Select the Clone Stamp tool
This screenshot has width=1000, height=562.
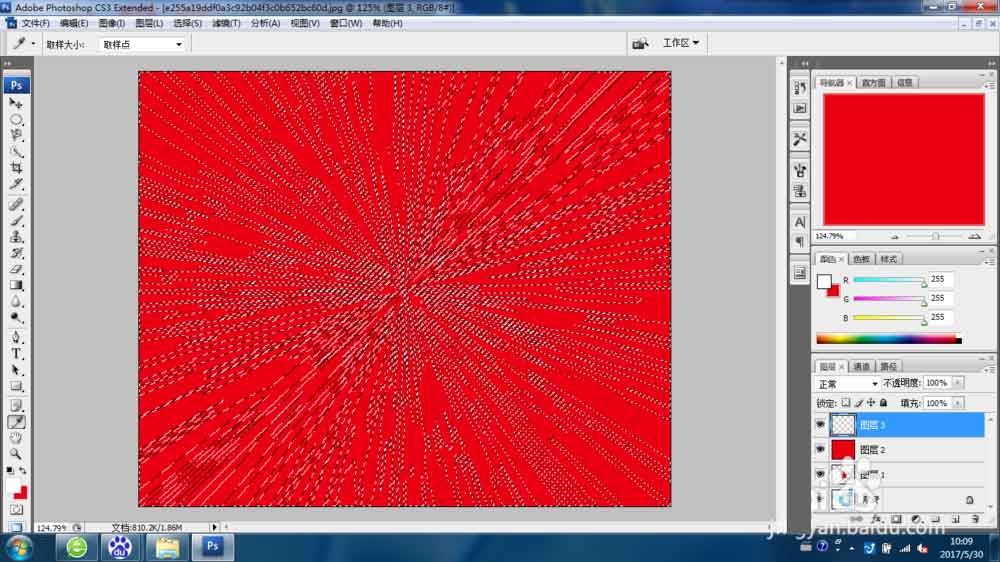16,237
